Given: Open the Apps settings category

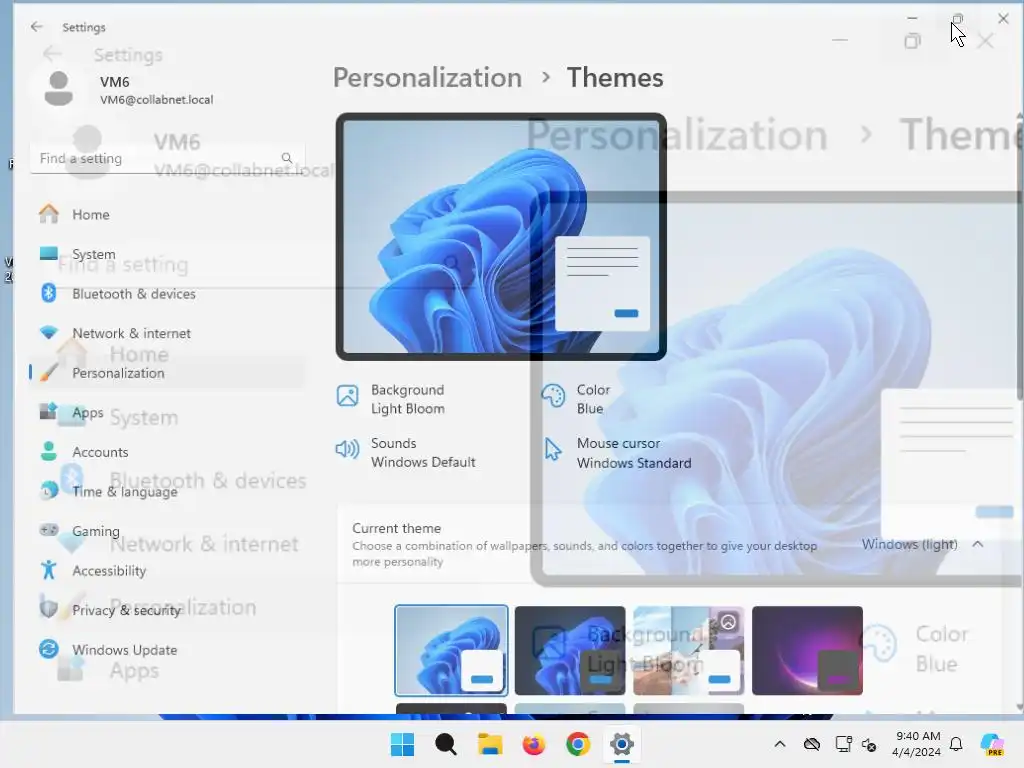Looking at the screenshot, I should (x=167, y=413).
